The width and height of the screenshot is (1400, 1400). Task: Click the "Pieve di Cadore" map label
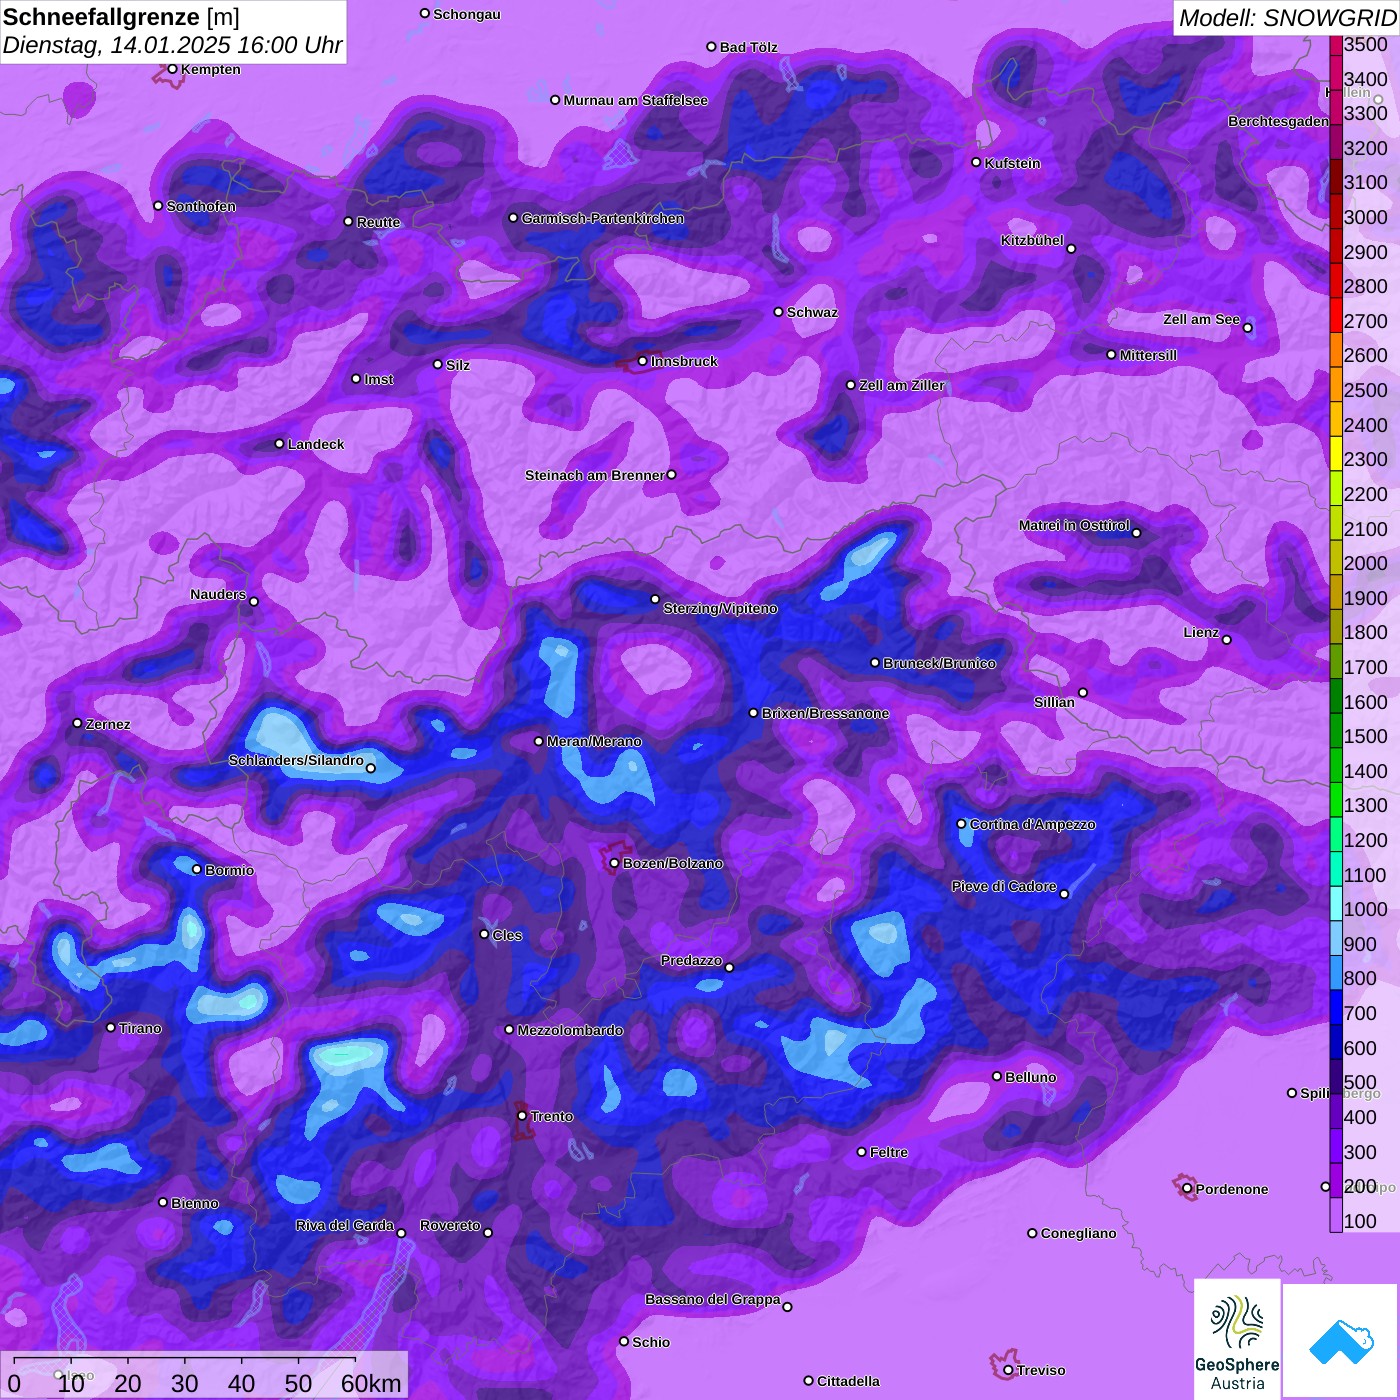pyautogui.click(x=1004, y=886)
